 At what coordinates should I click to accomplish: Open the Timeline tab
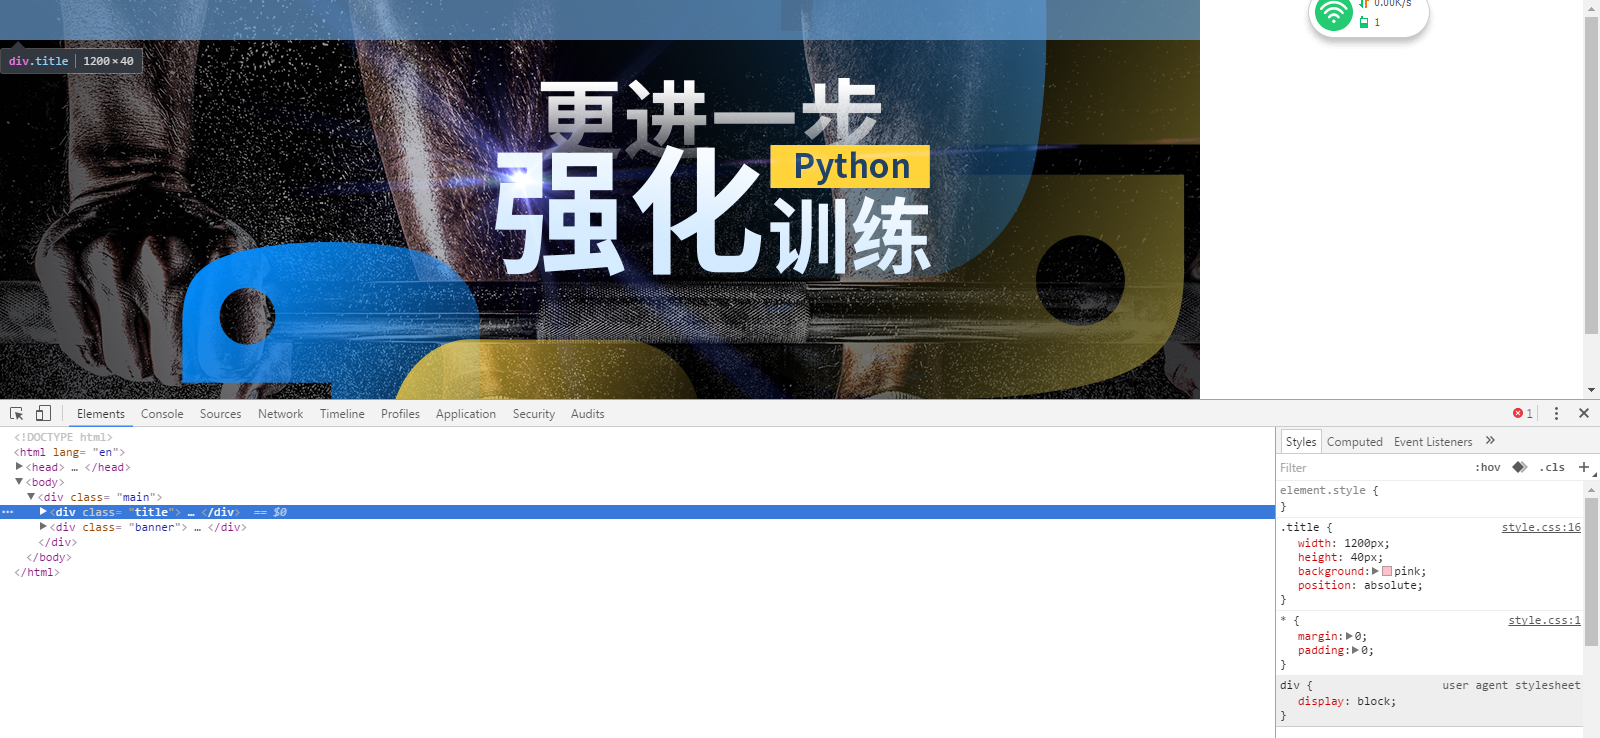(x=342, y=414)
